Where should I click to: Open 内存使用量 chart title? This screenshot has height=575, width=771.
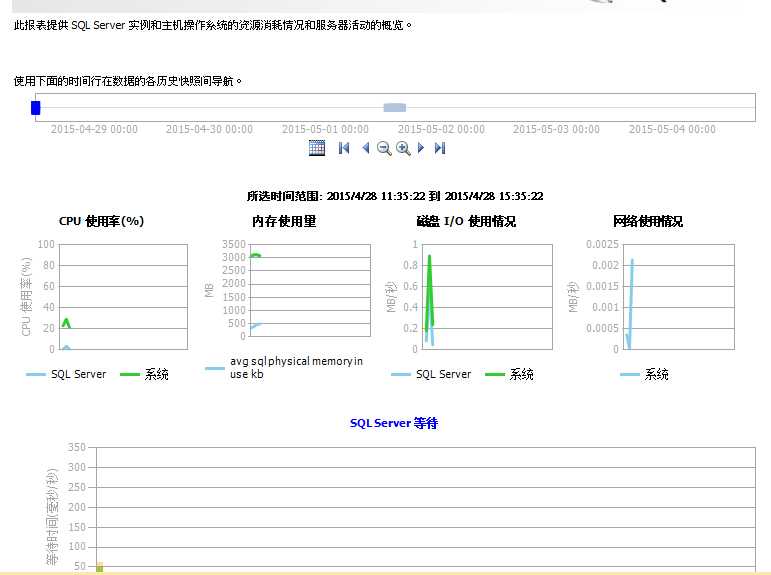point(284,221)
